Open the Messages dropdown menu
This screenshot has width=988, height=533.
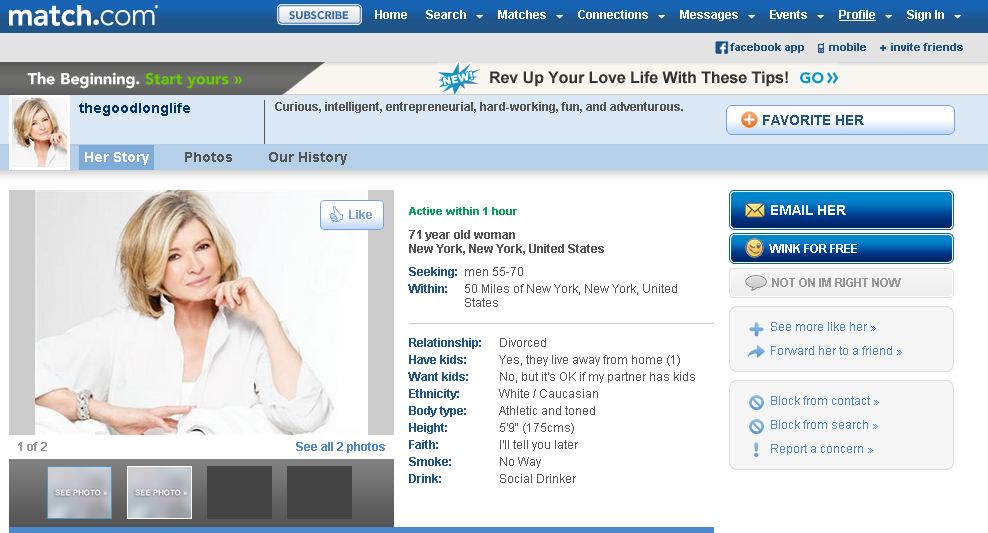716,15
